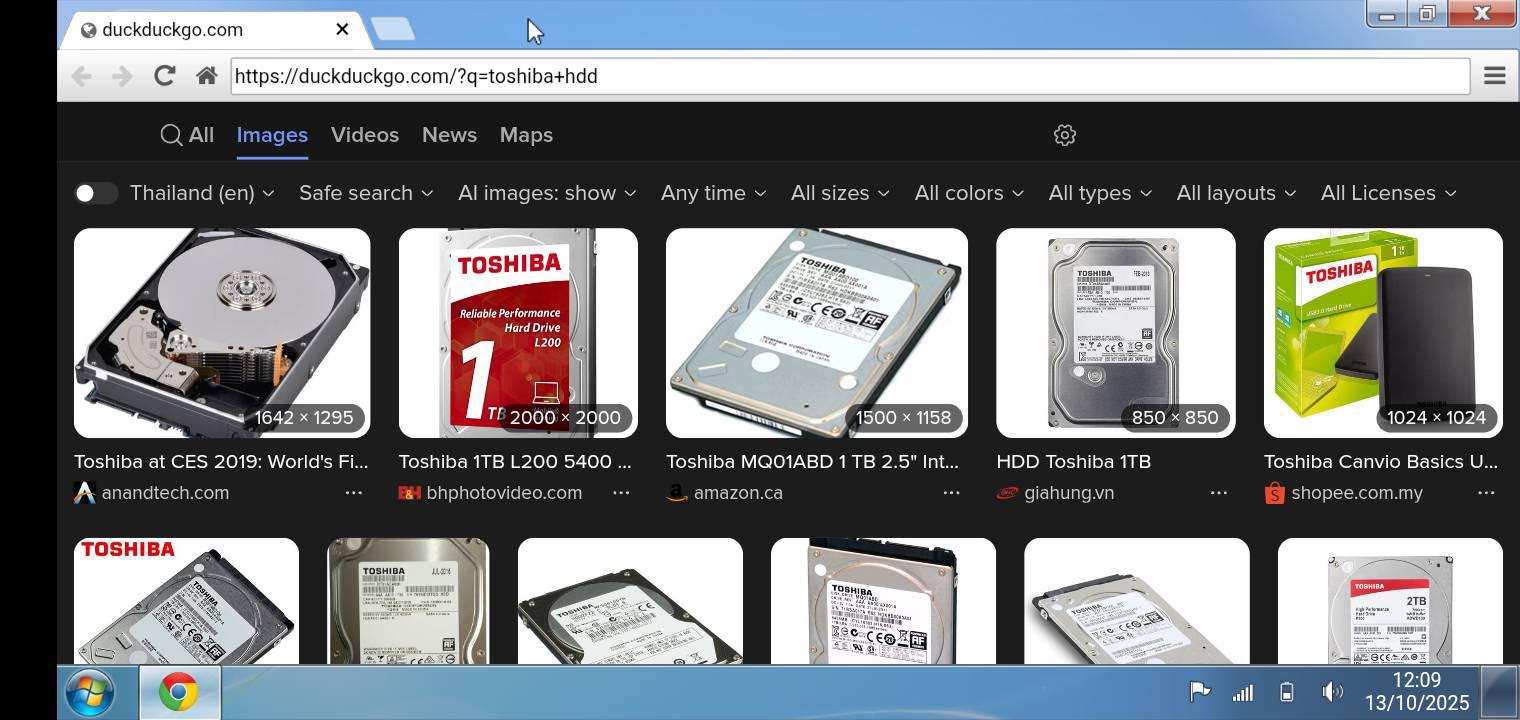Open the volume speaker tray icon
This screenshot has height=720, width=1520.
click(x=1331, y=692)
